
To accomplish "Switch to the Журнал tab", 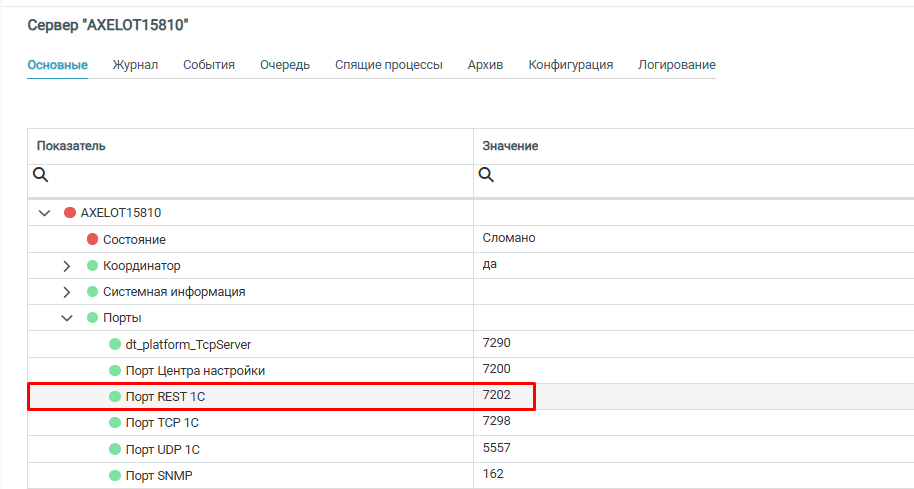I will click(x=135, y=65).
